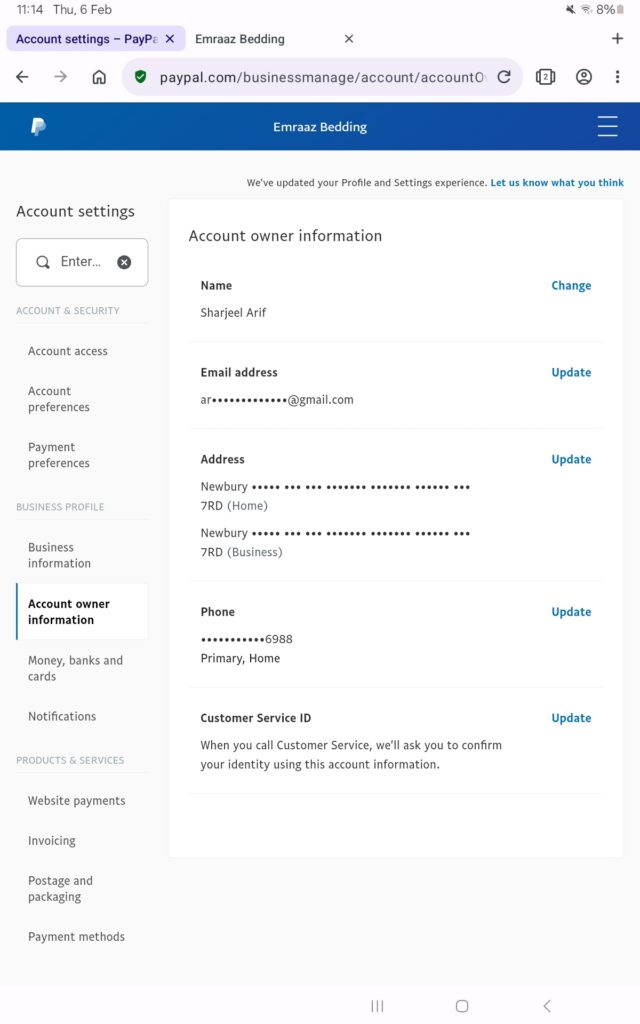Image resolution: width=640 pixels, height=1024 pixels.
Task: Select Money, banks and cards
Action: coord(75,668)
